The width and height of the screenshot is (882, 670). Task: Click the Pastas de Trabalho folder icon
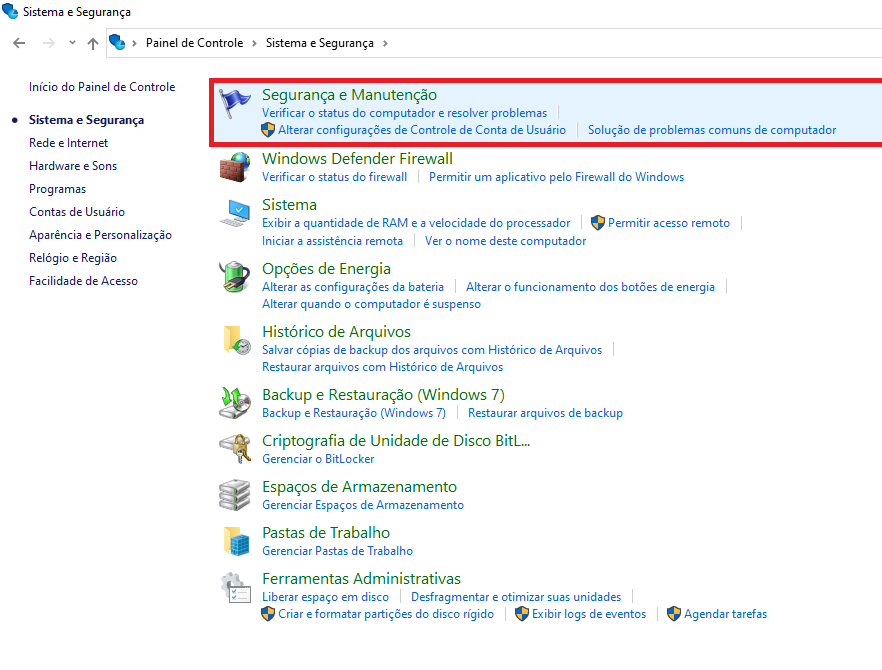pyautogui.click(x=236, y=541)
